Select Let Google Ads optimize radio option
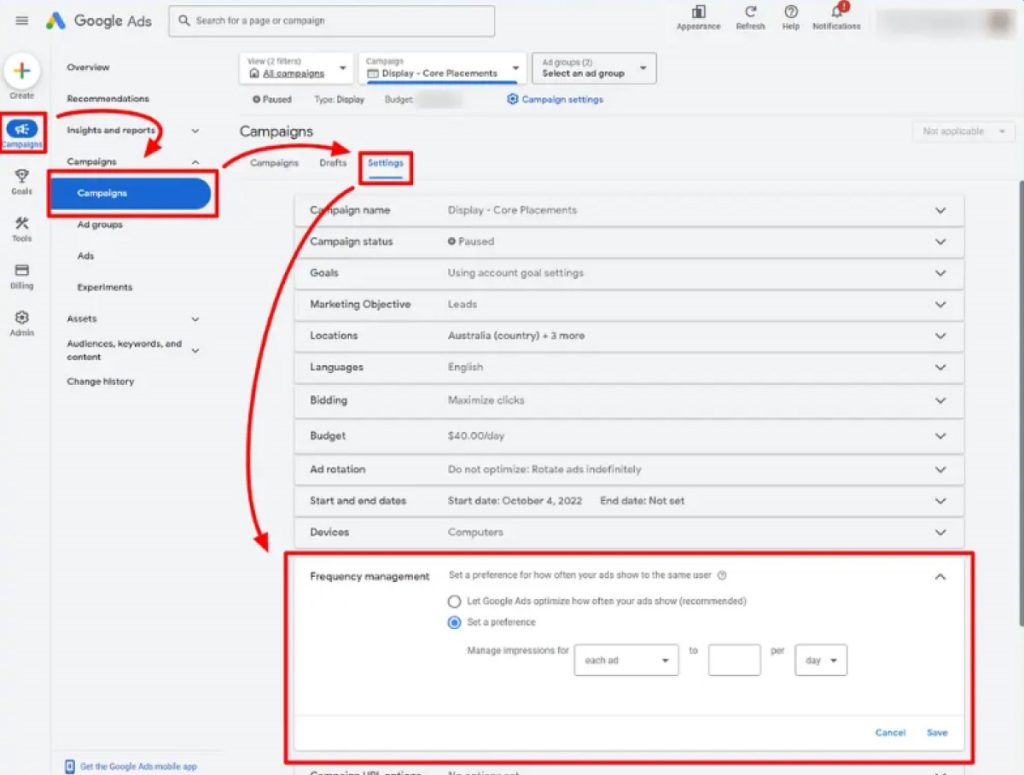 (x=455, y=601)
